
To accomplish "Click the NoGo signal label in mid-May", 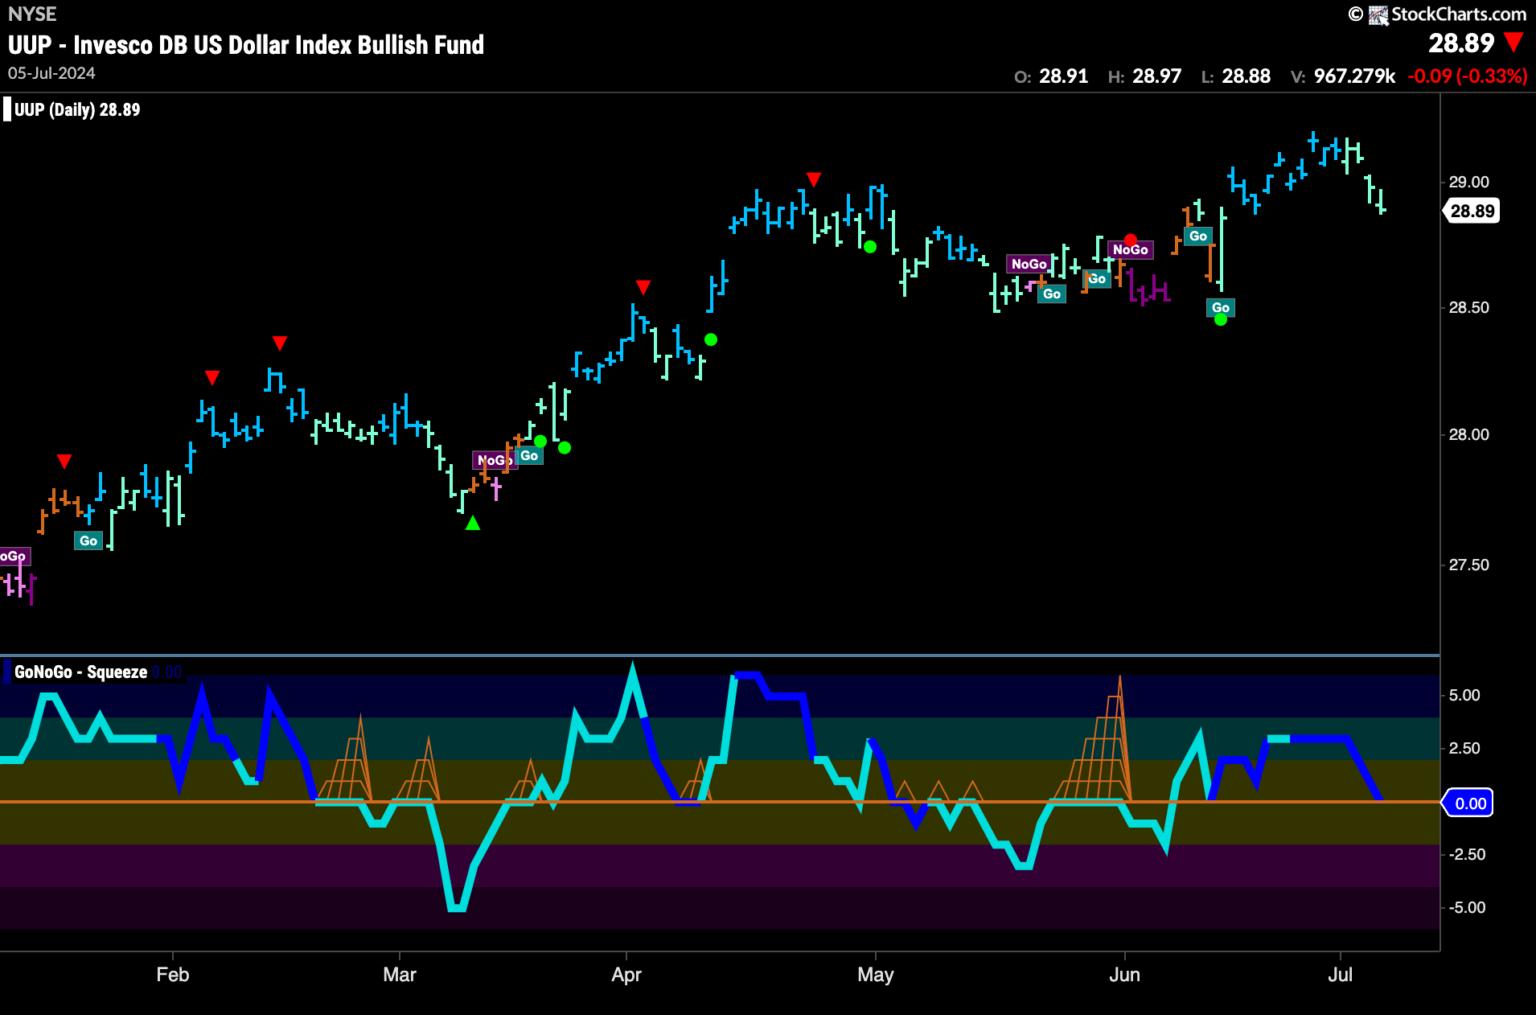I will 1028,264.
